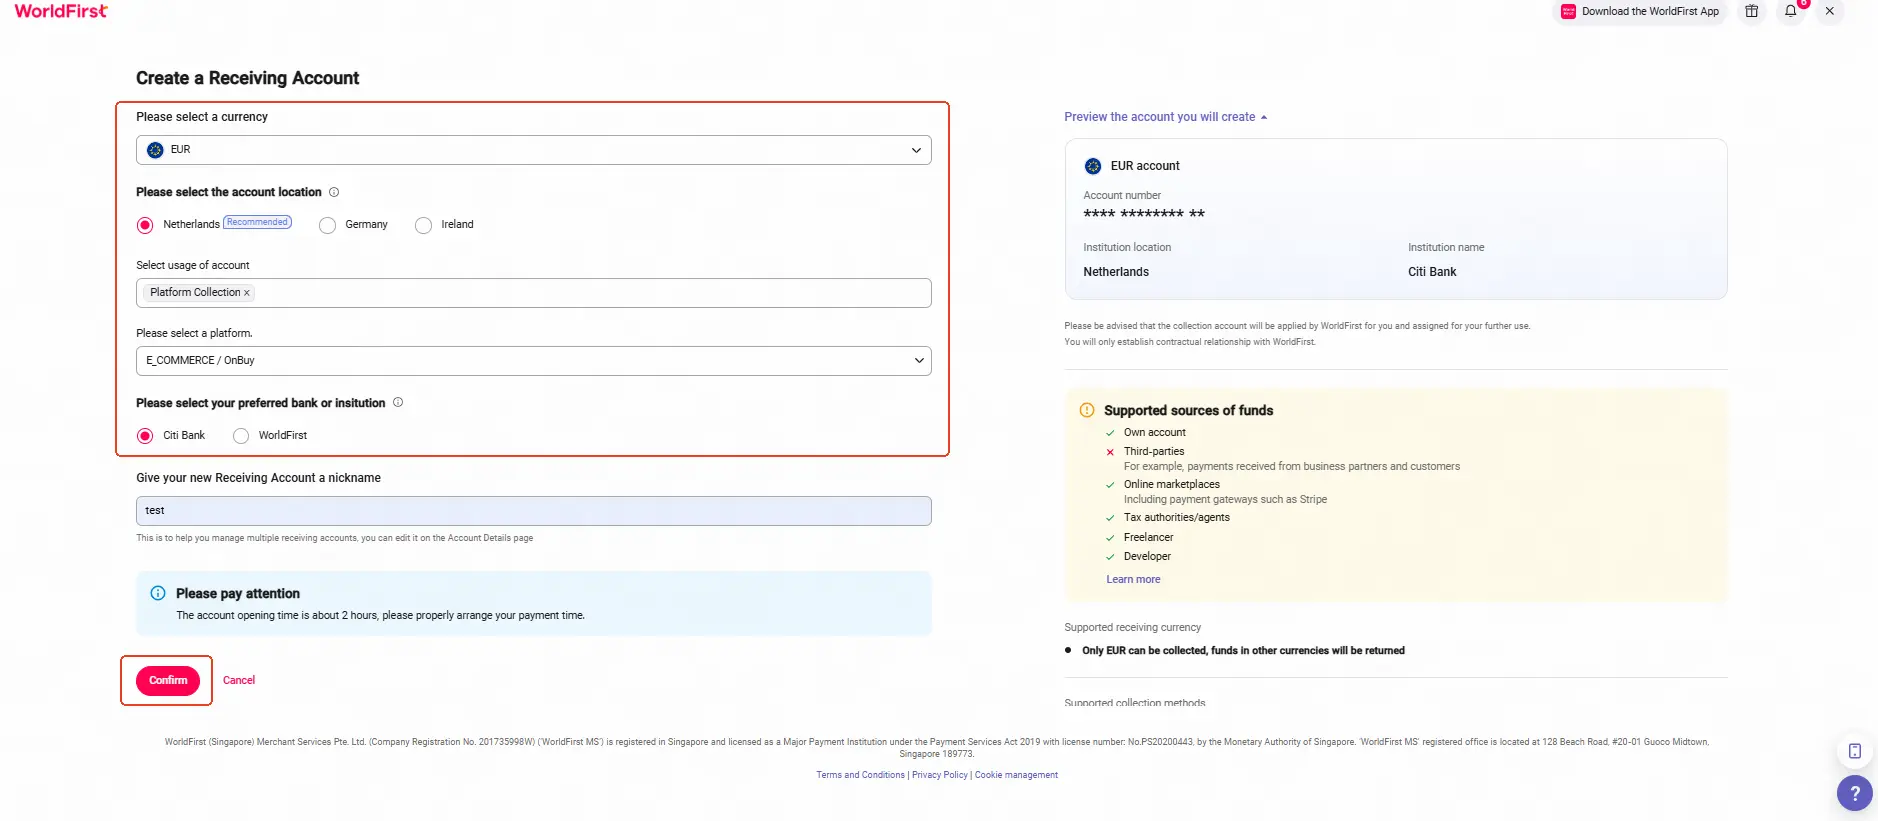Screen dimensions: 1878x821
Task: Click the checkmark beside Online marketplaces
Action: coord(1110,485)
